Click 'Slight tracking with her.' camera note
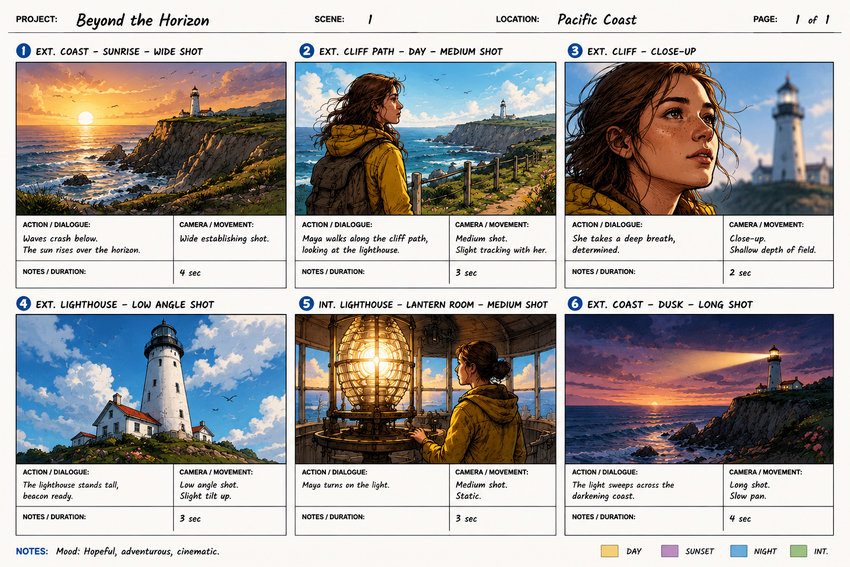 coord(501,250)
